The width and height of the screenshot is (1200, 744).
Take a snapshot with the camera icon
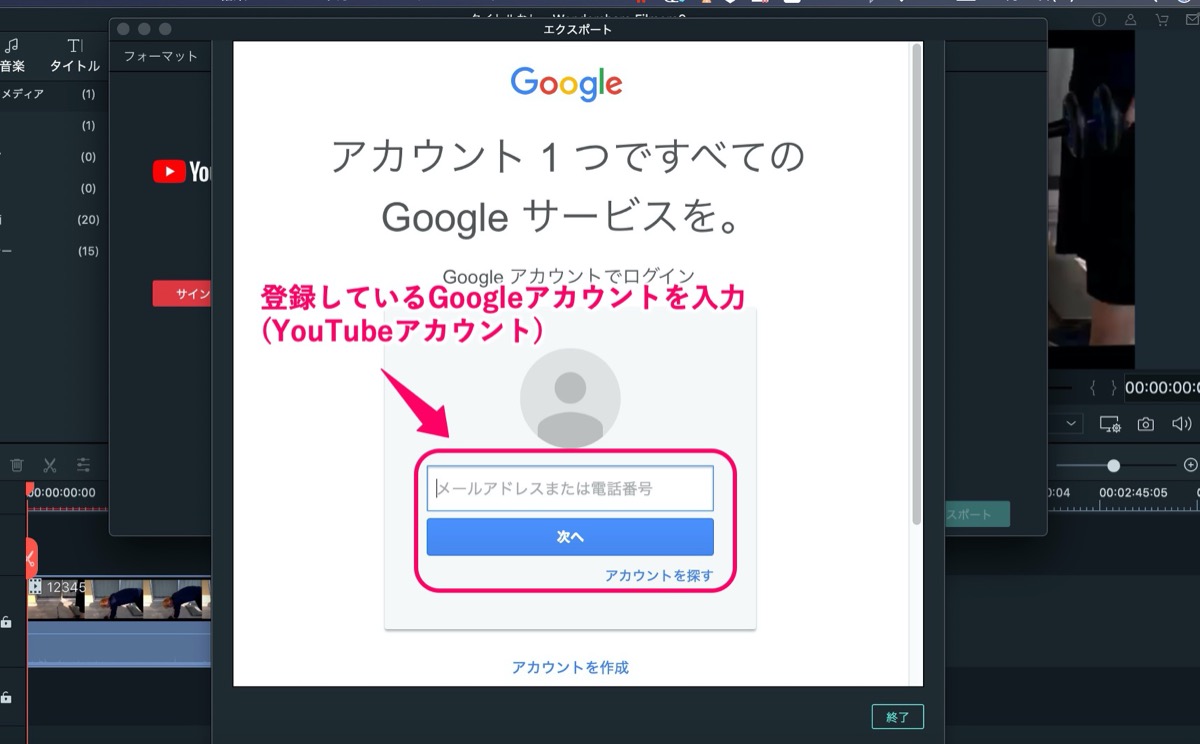click(1146, 424)
